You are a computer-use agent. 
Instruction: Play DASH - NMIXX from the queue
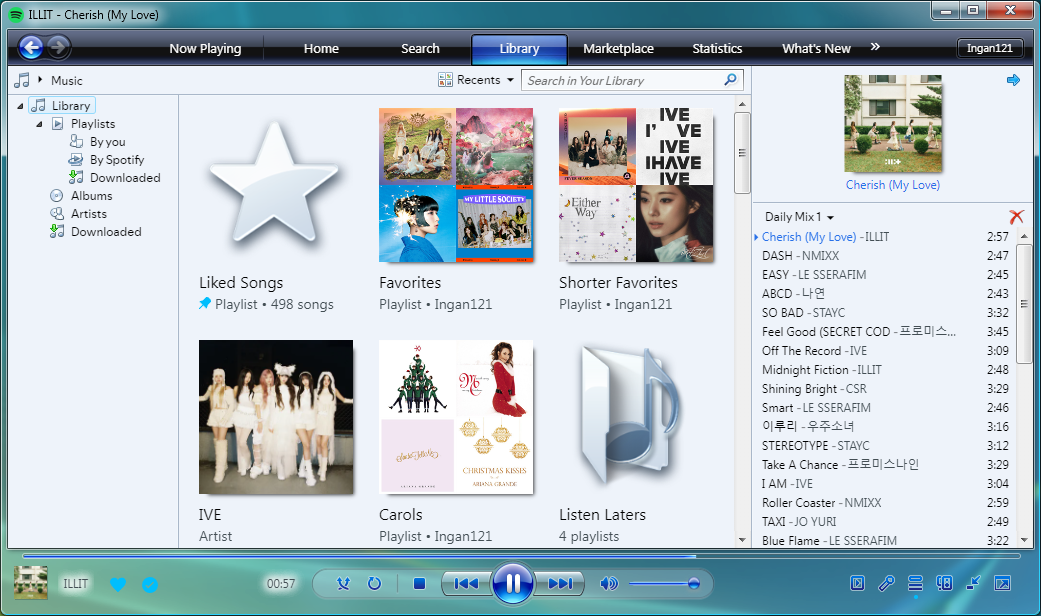click(x=885, y=256)
